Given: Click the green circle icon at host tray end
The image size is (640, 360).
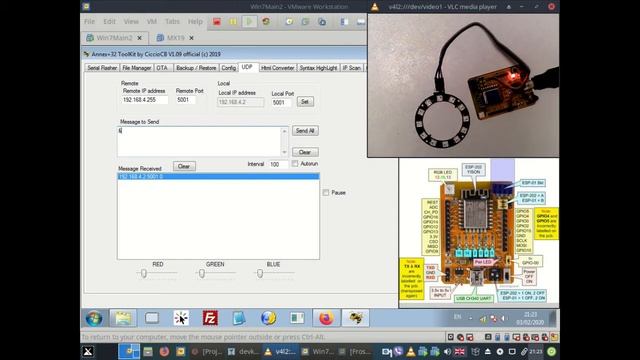Looking at the screenshot, I should click(x=551, y=351).
